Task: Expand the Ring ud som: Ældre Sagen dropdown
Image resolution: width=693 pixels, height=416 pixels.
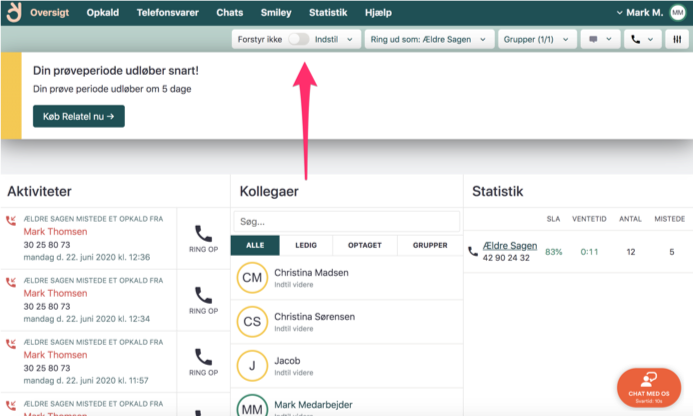Action: point(430,39)
